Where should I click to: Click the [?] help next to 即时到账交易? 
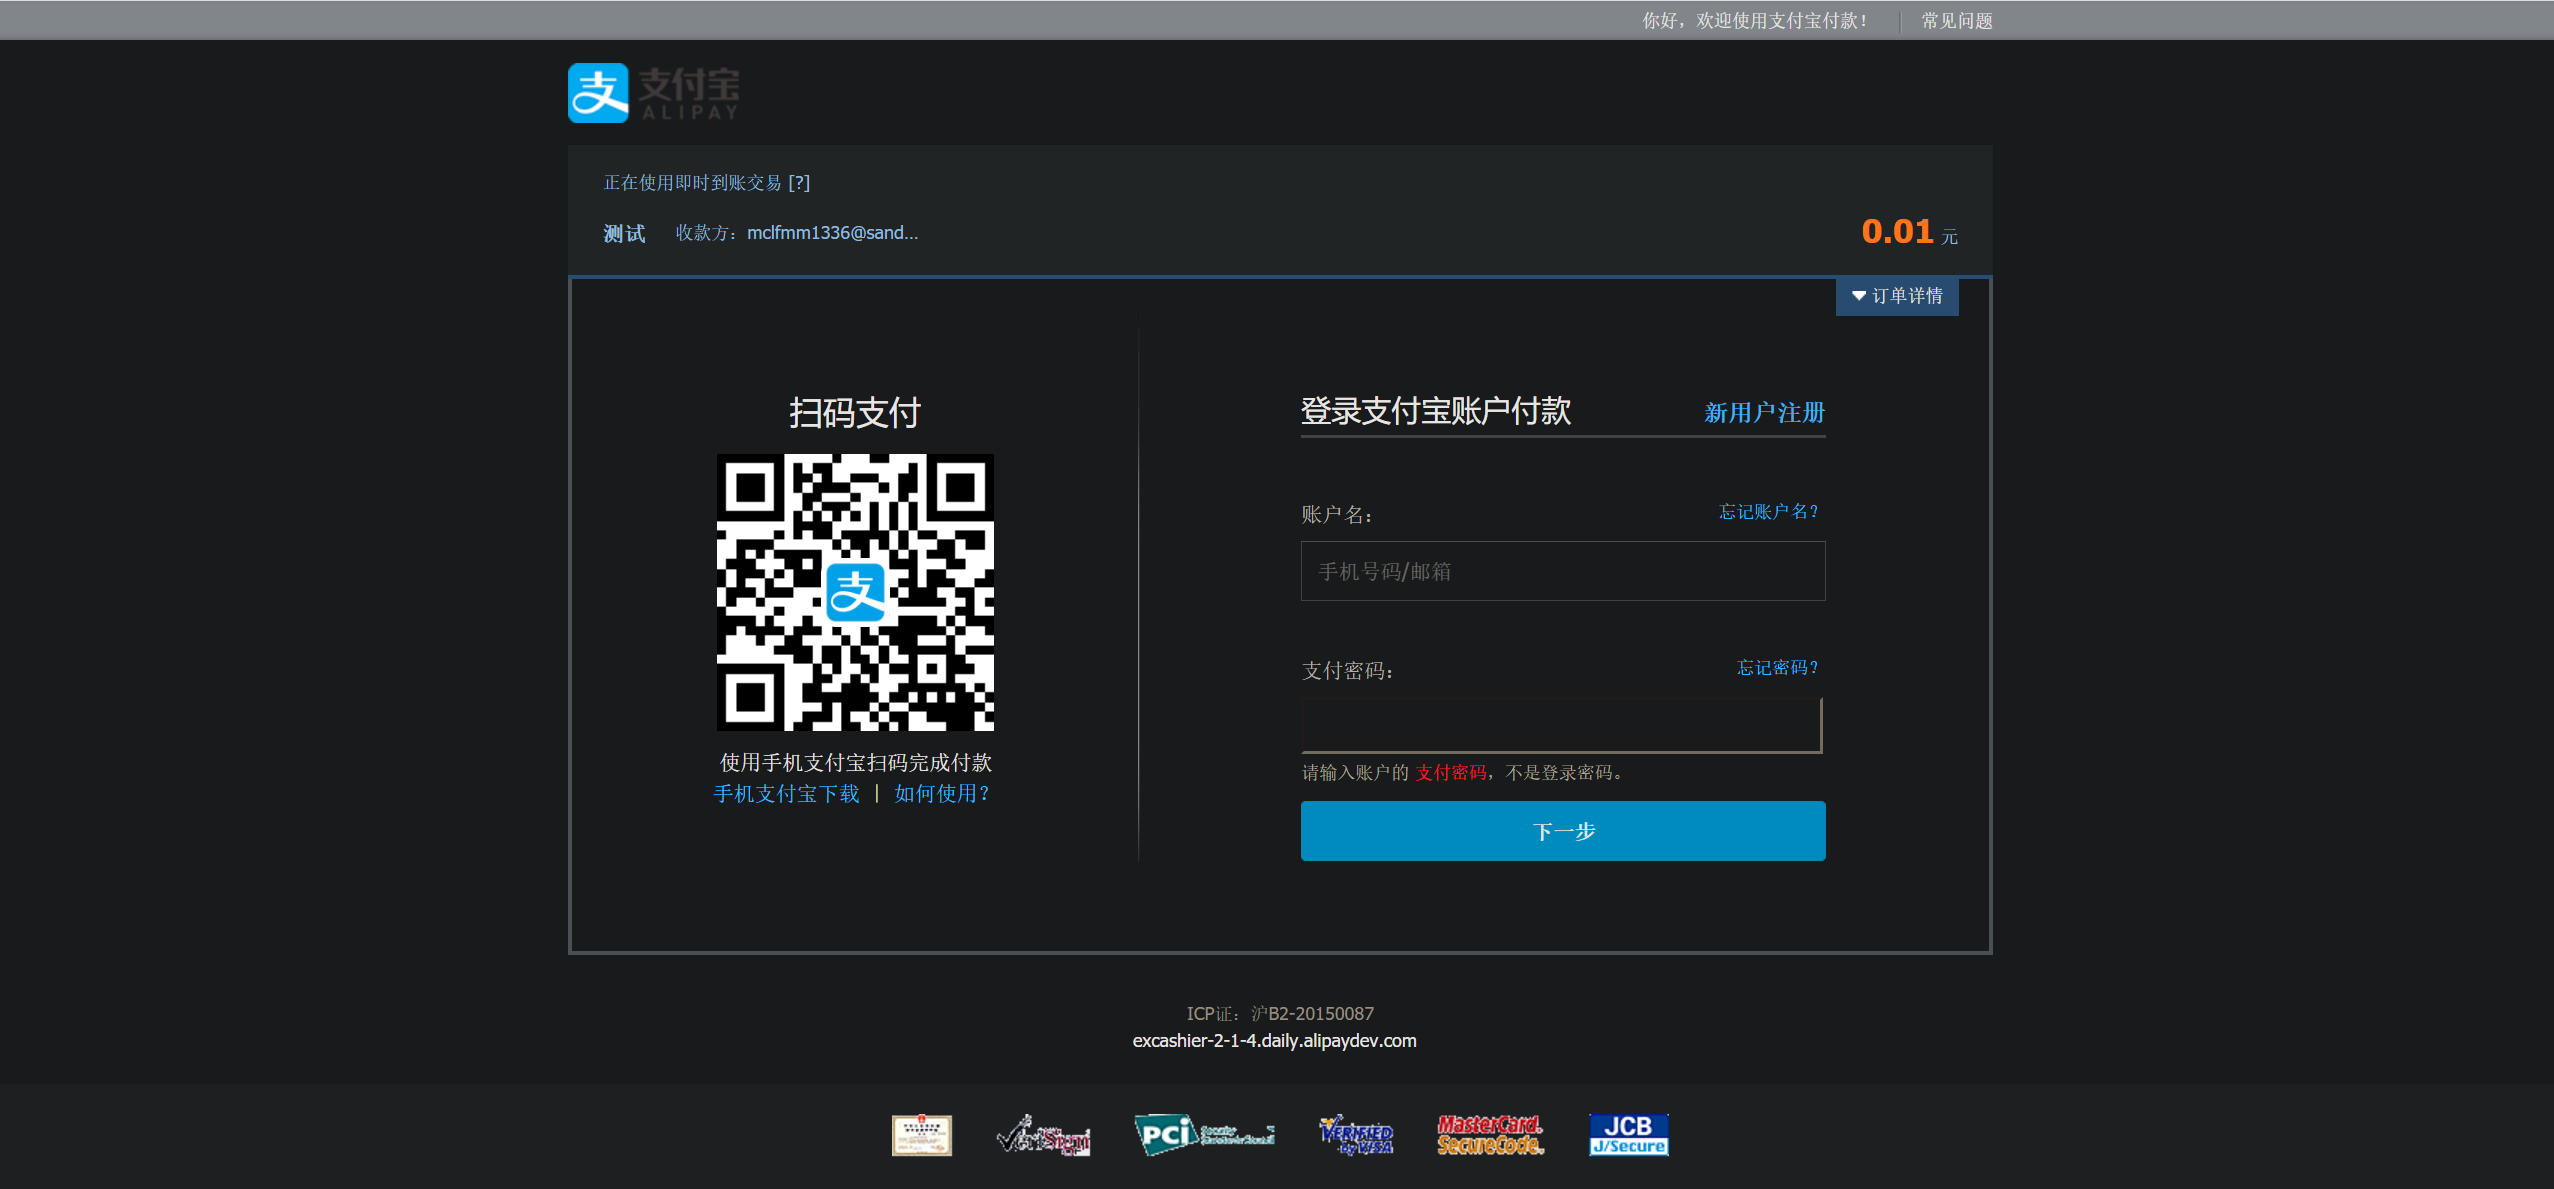click(798, 182)
